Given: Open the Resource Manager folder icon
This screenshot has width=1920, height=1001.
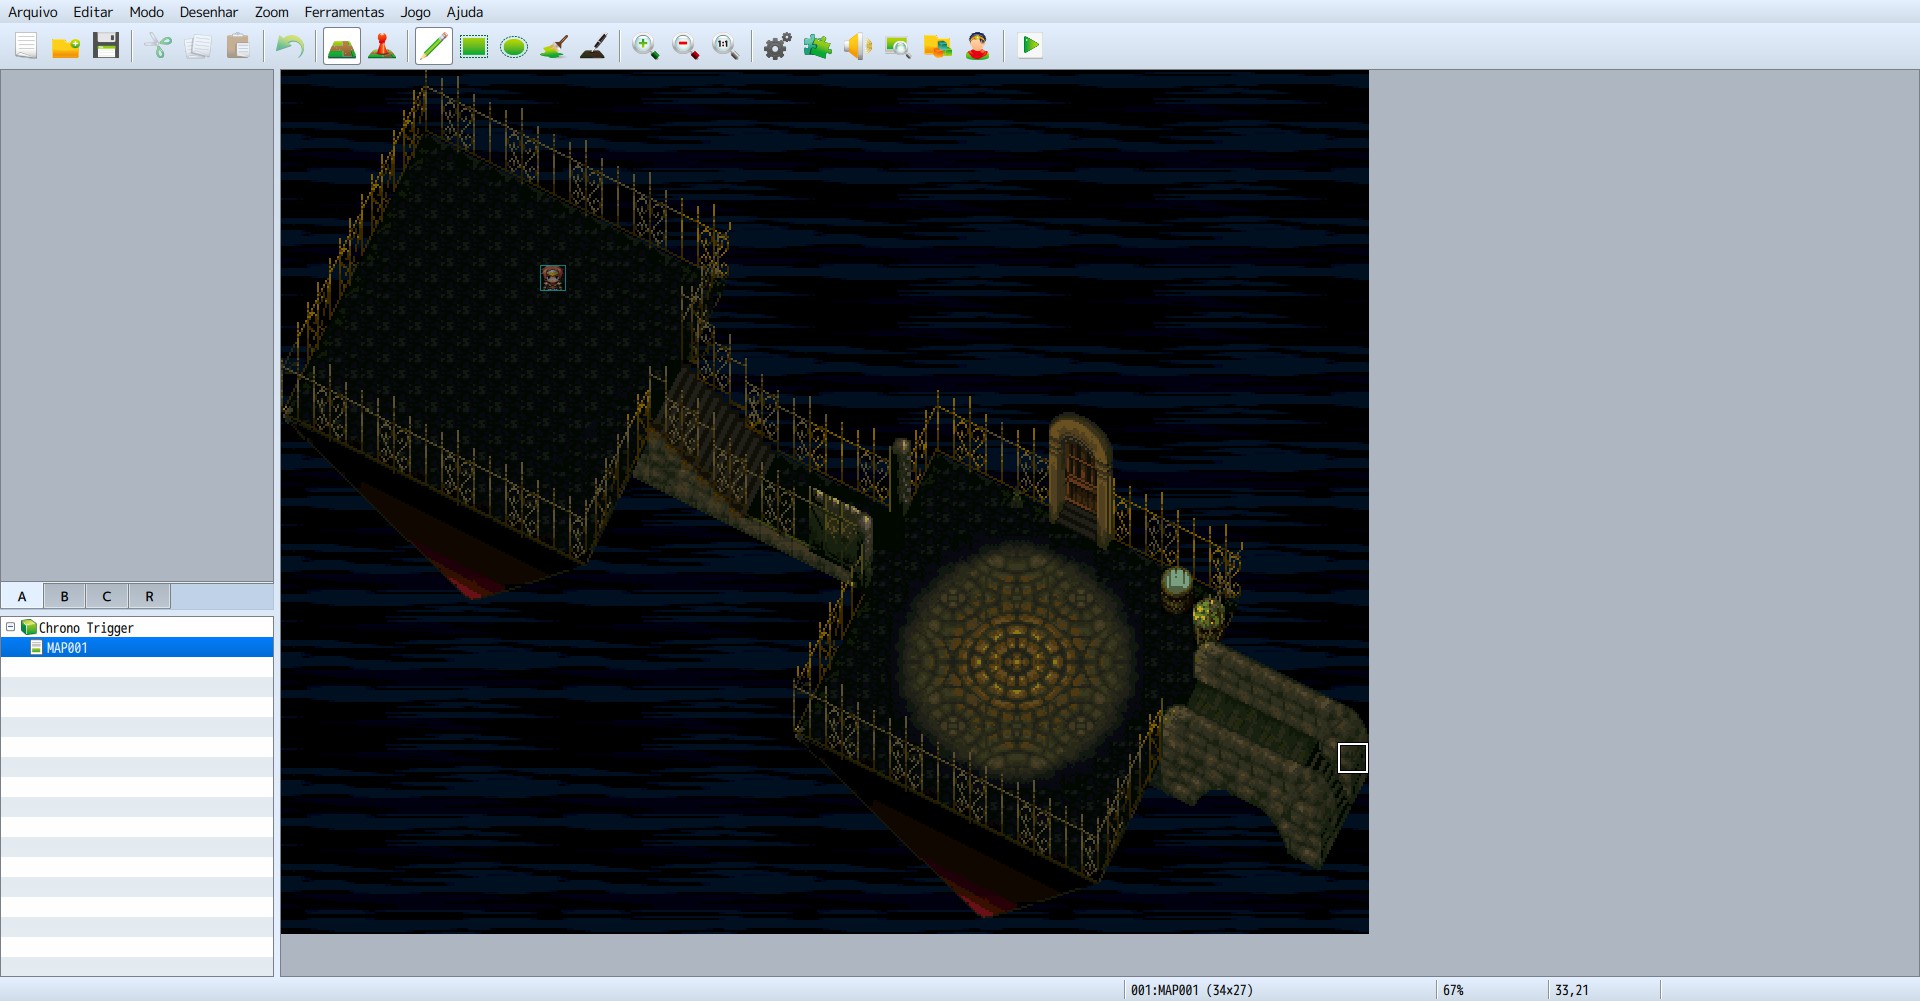Looking at the screenshot, I should [x=938, y=46].
